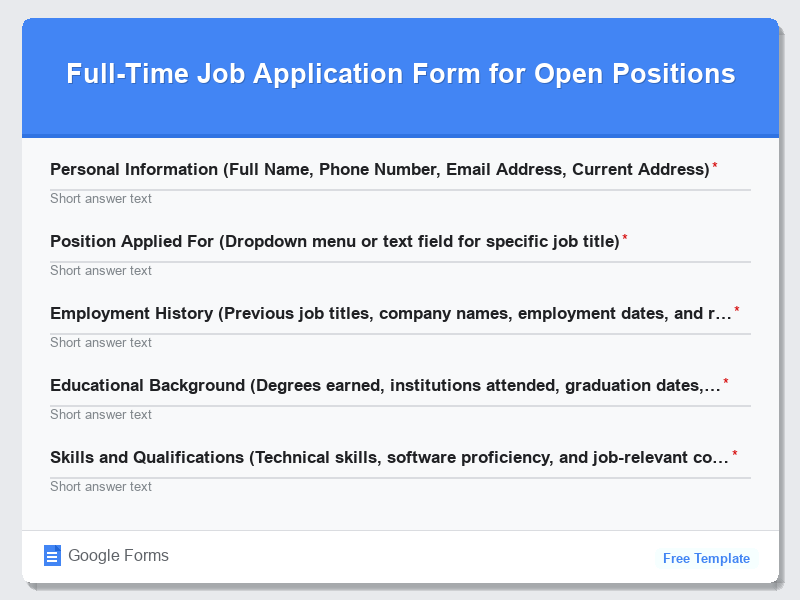The height and width of the screenshot is (600, 800).
Task: Click the required asterisk on Employment History
Action: point(737,308)
